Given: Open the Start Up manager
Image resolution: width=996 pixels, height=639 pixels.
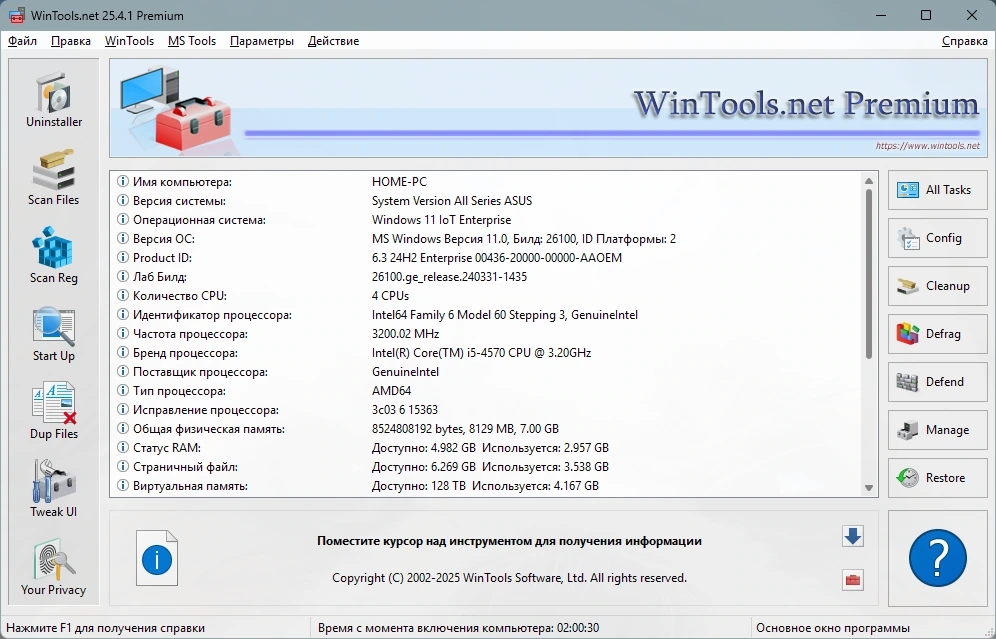Looking at the screenshot, I should pos(54,333).
